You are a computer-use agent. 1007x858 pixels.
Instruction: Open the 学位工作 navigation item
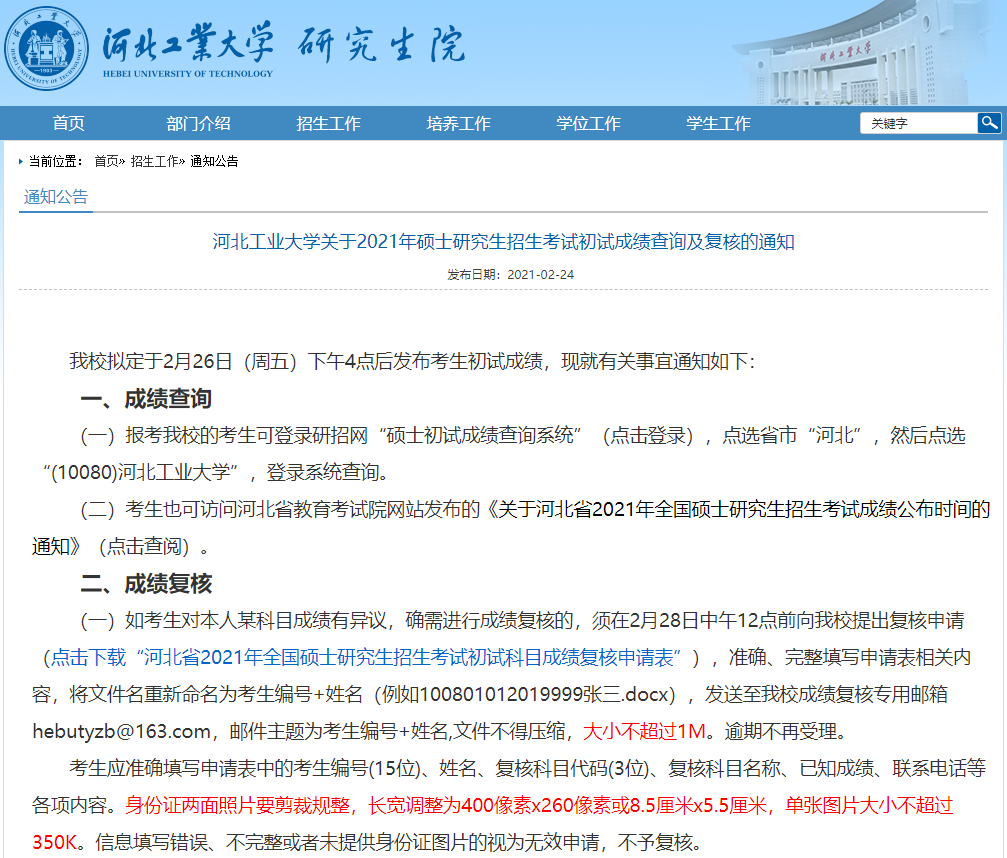(588, 124)
